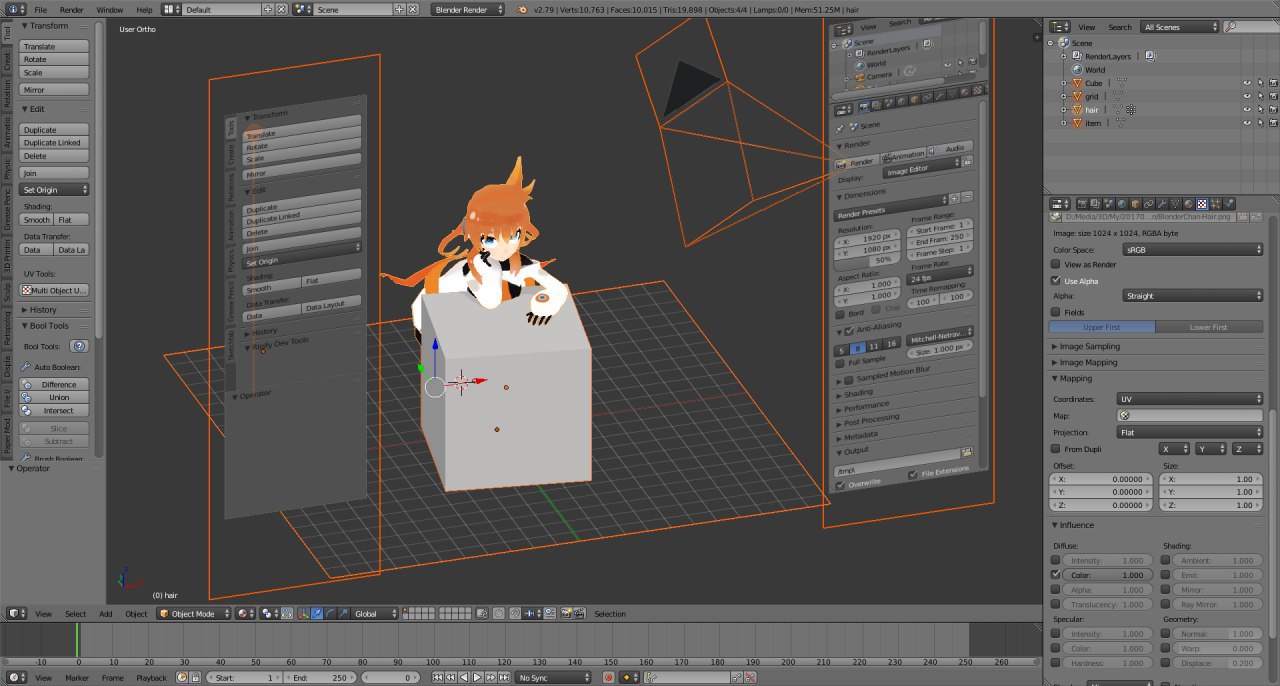This screenshot has width=1280, height=686.
Task: Open the Render Layers properties tab icon
Action: (x=1094, y=204)
